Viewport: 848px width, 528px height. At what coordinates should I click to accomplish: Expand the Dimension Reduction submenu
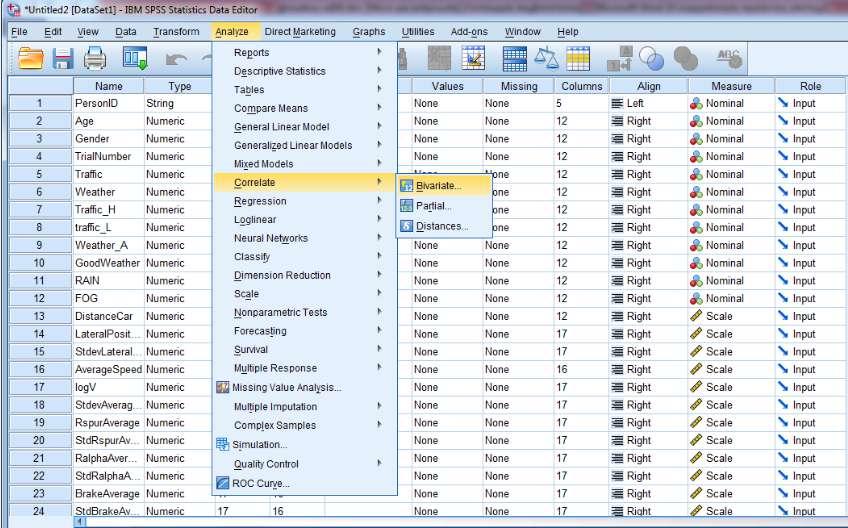pos(304,275)
